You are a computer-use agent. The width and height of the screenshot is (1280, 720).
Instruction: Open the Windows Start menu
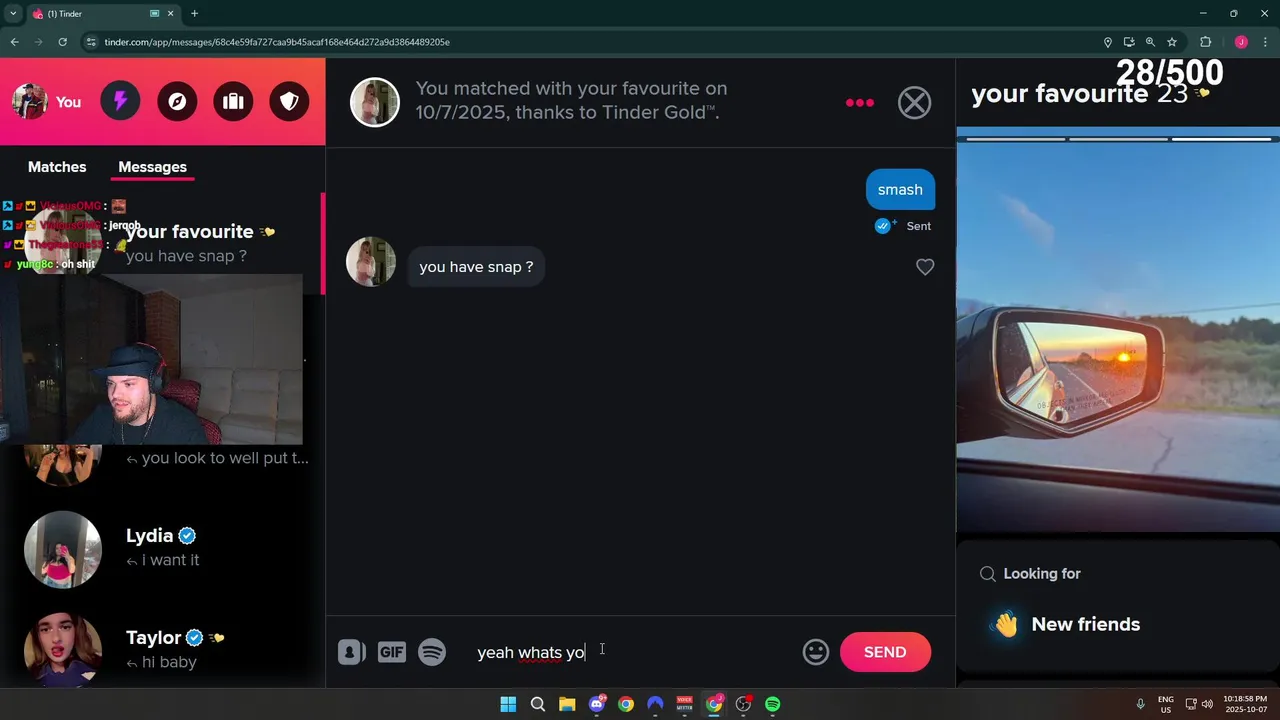pos(508,704)
